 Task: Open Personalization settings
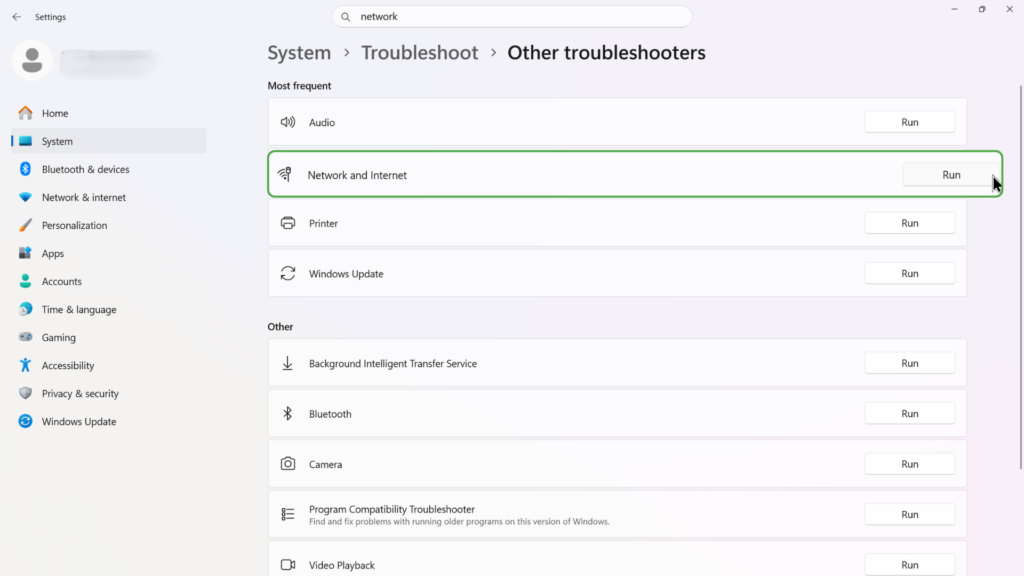pyautogui.click(x=108, y=225)
